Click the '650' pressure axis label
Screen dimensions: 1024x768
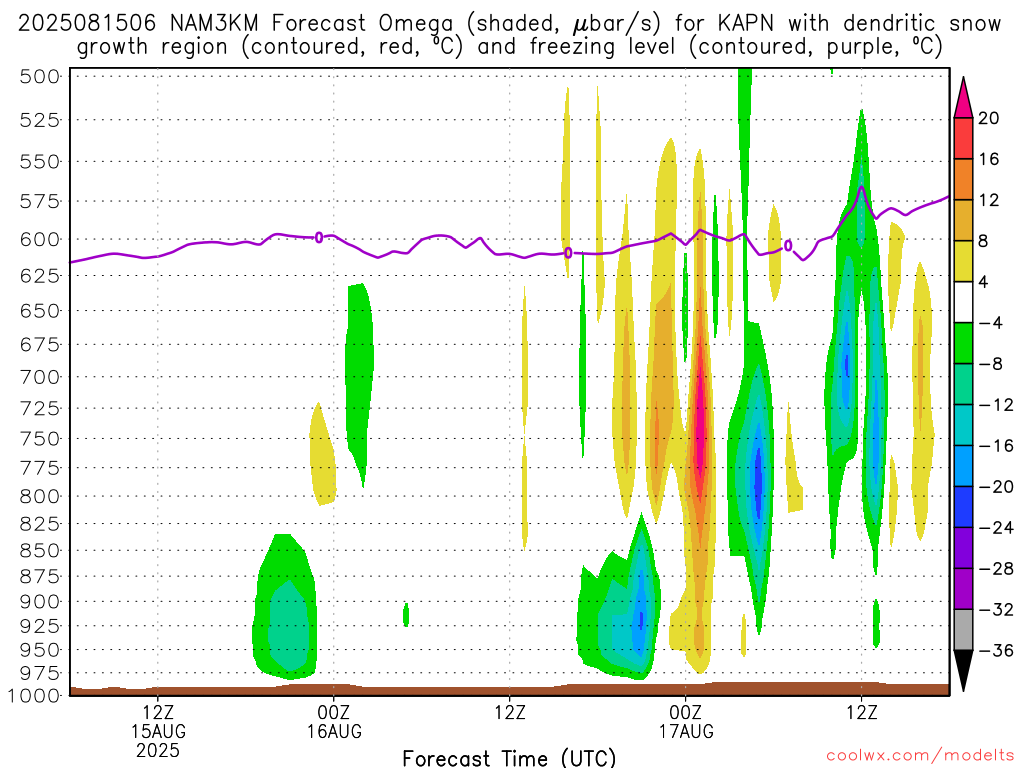40,311
